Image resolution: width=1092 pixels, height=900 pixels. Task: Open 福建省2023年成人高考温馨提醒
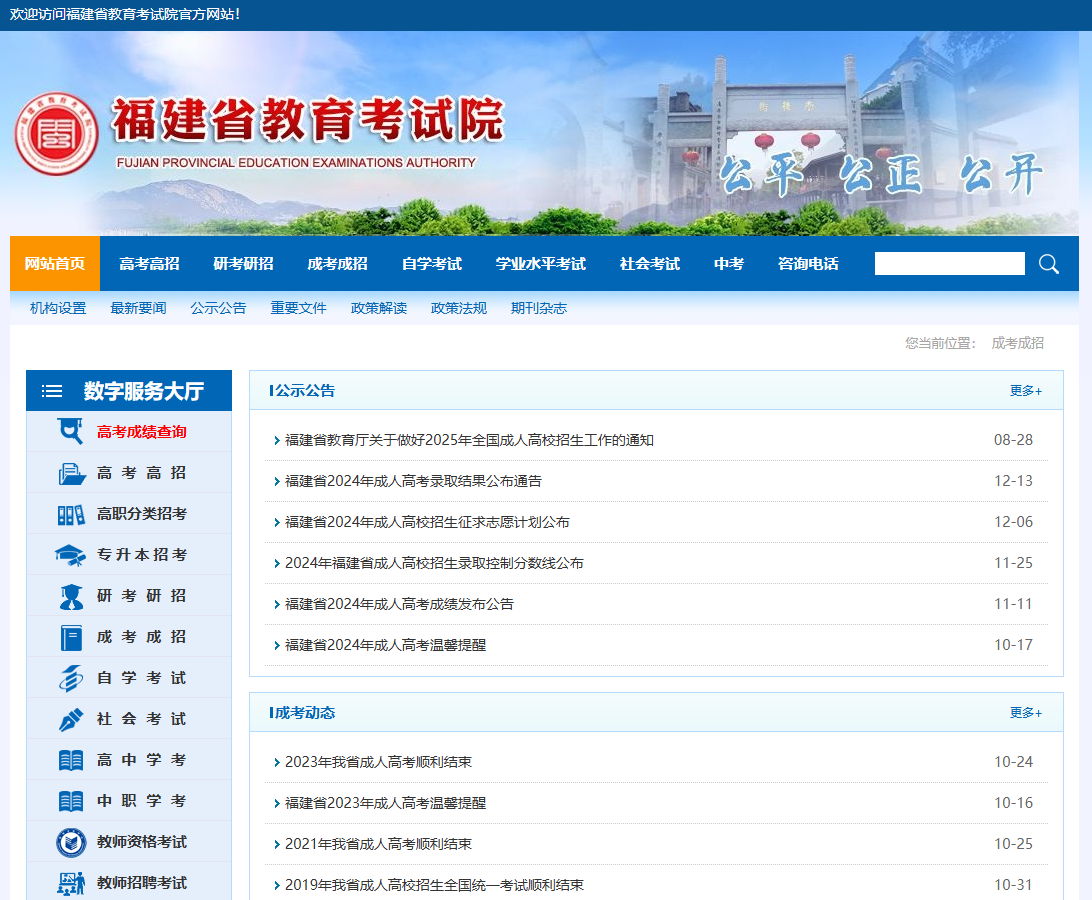point(385,803)
